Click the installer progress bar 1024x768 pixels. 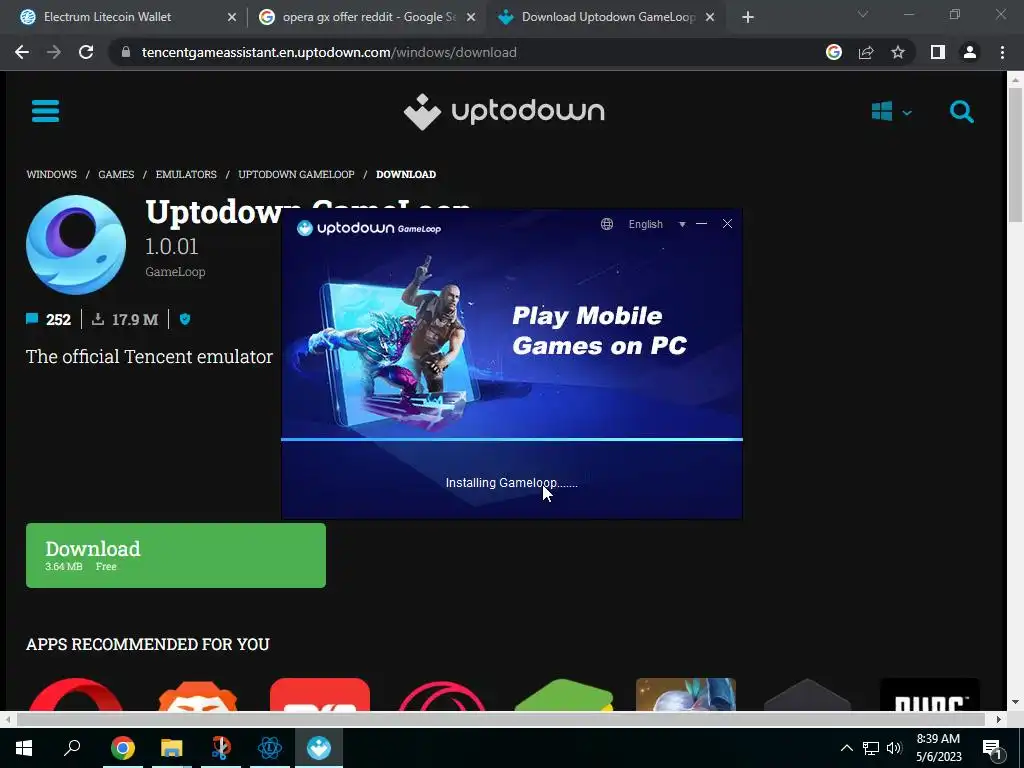point(512,440)
